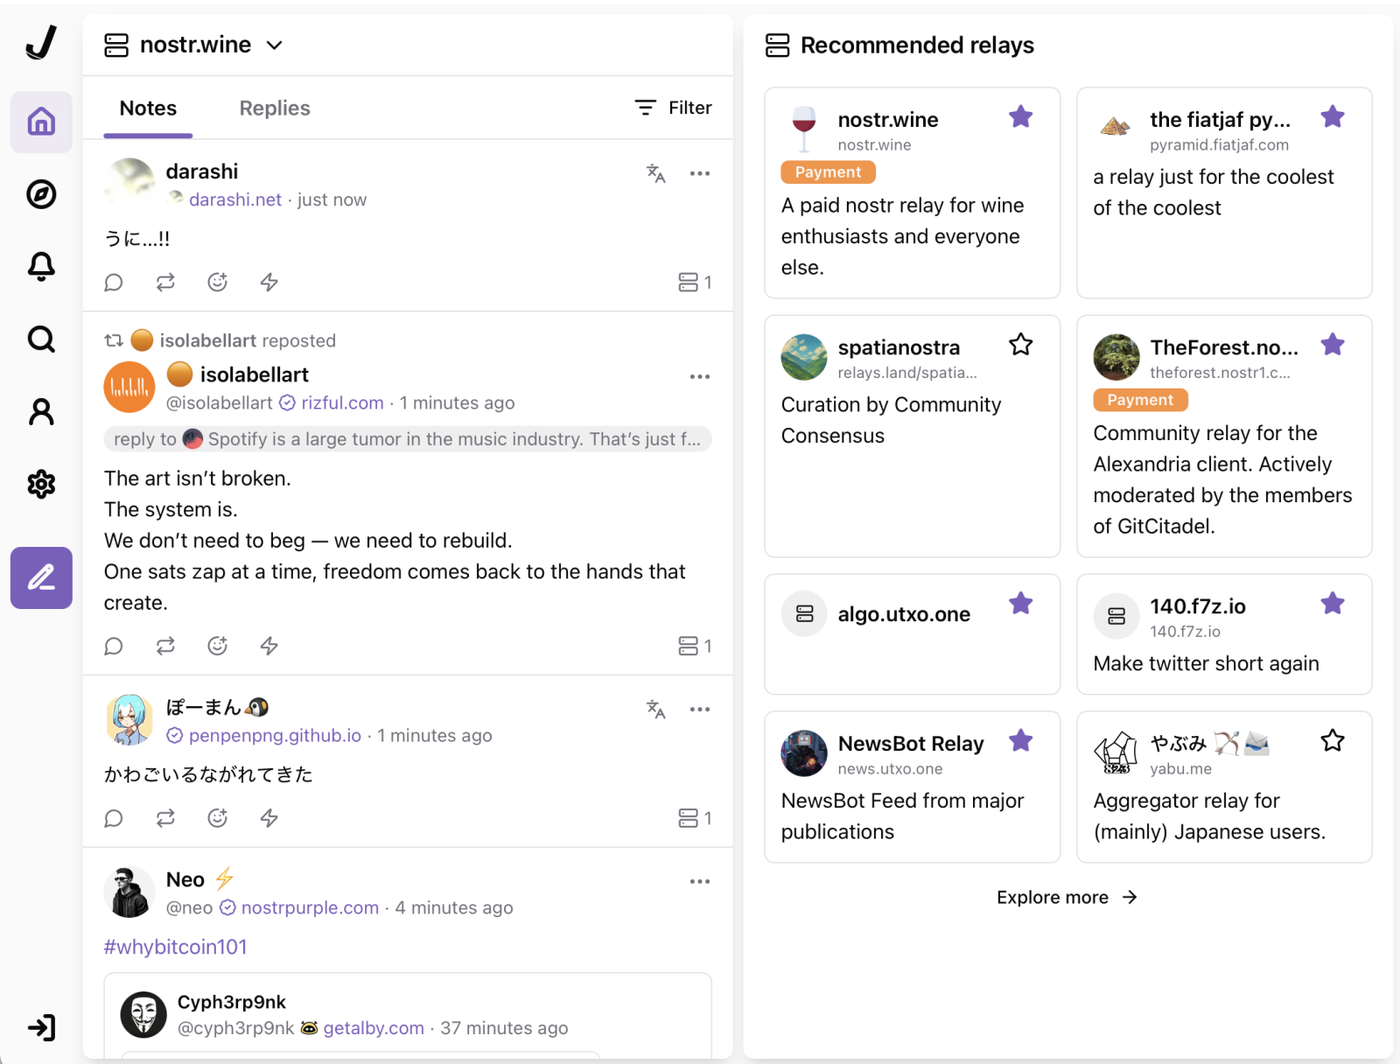Viewport: 1400px width, 1064px height.
Task: Zap the isolabellart note with the lightning icon
Action: tap(269, 646)
